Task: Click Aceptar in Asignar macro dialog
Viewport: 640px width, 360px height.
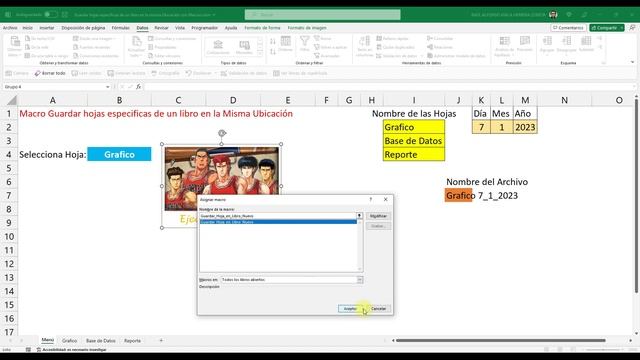Action: pyautogui.click(x=350, y=309)
